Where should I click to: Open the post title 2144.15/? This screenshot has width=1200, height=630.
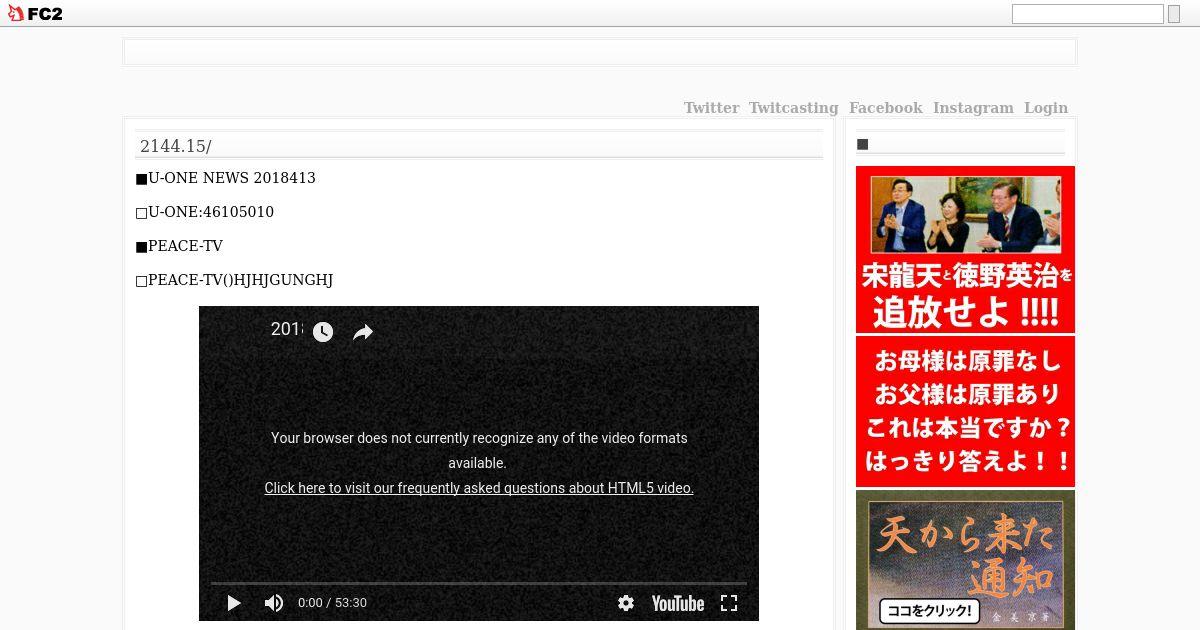click(x=176, y=146)
